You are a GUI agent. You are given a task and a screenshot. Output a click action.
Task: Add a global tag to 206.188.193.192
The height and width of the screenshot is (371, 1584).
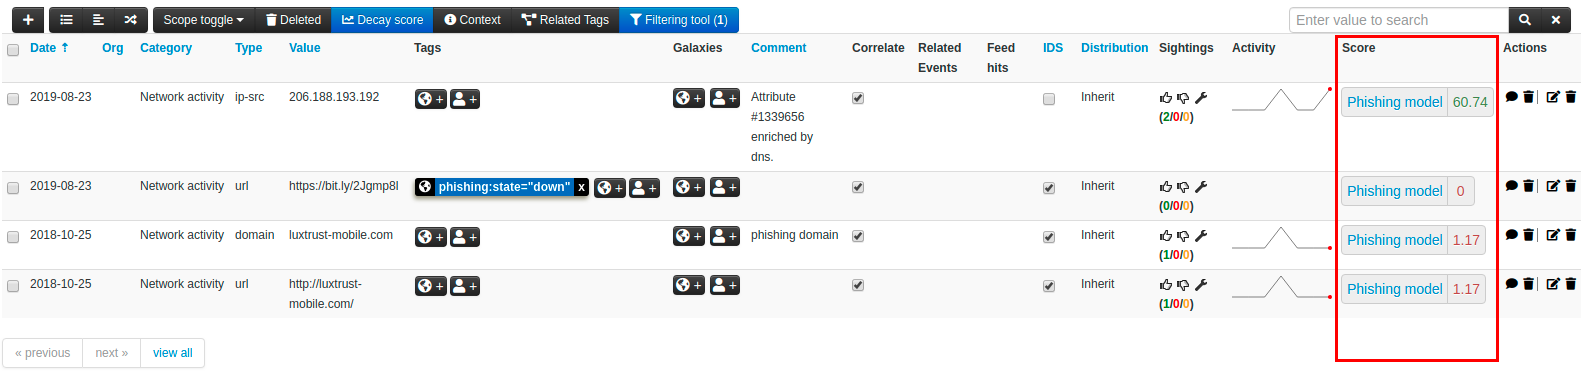point(431,99)
